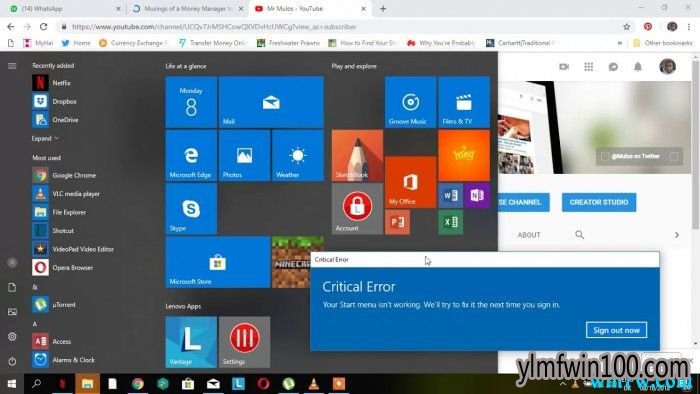Screen dimensions: 700x394
Task: Go back in Chrome
Action: pos(11,27)
